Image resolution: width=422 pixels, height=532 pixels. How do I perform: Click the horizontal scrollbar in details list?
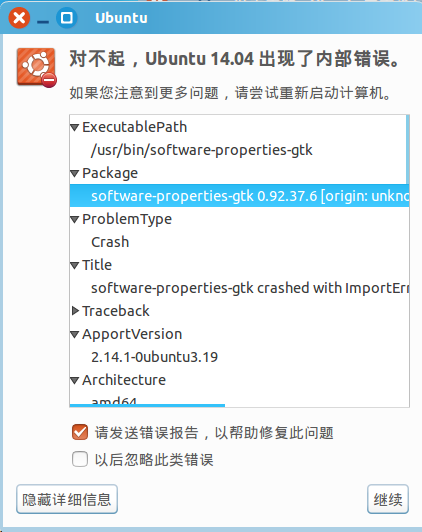click(147, 405)
